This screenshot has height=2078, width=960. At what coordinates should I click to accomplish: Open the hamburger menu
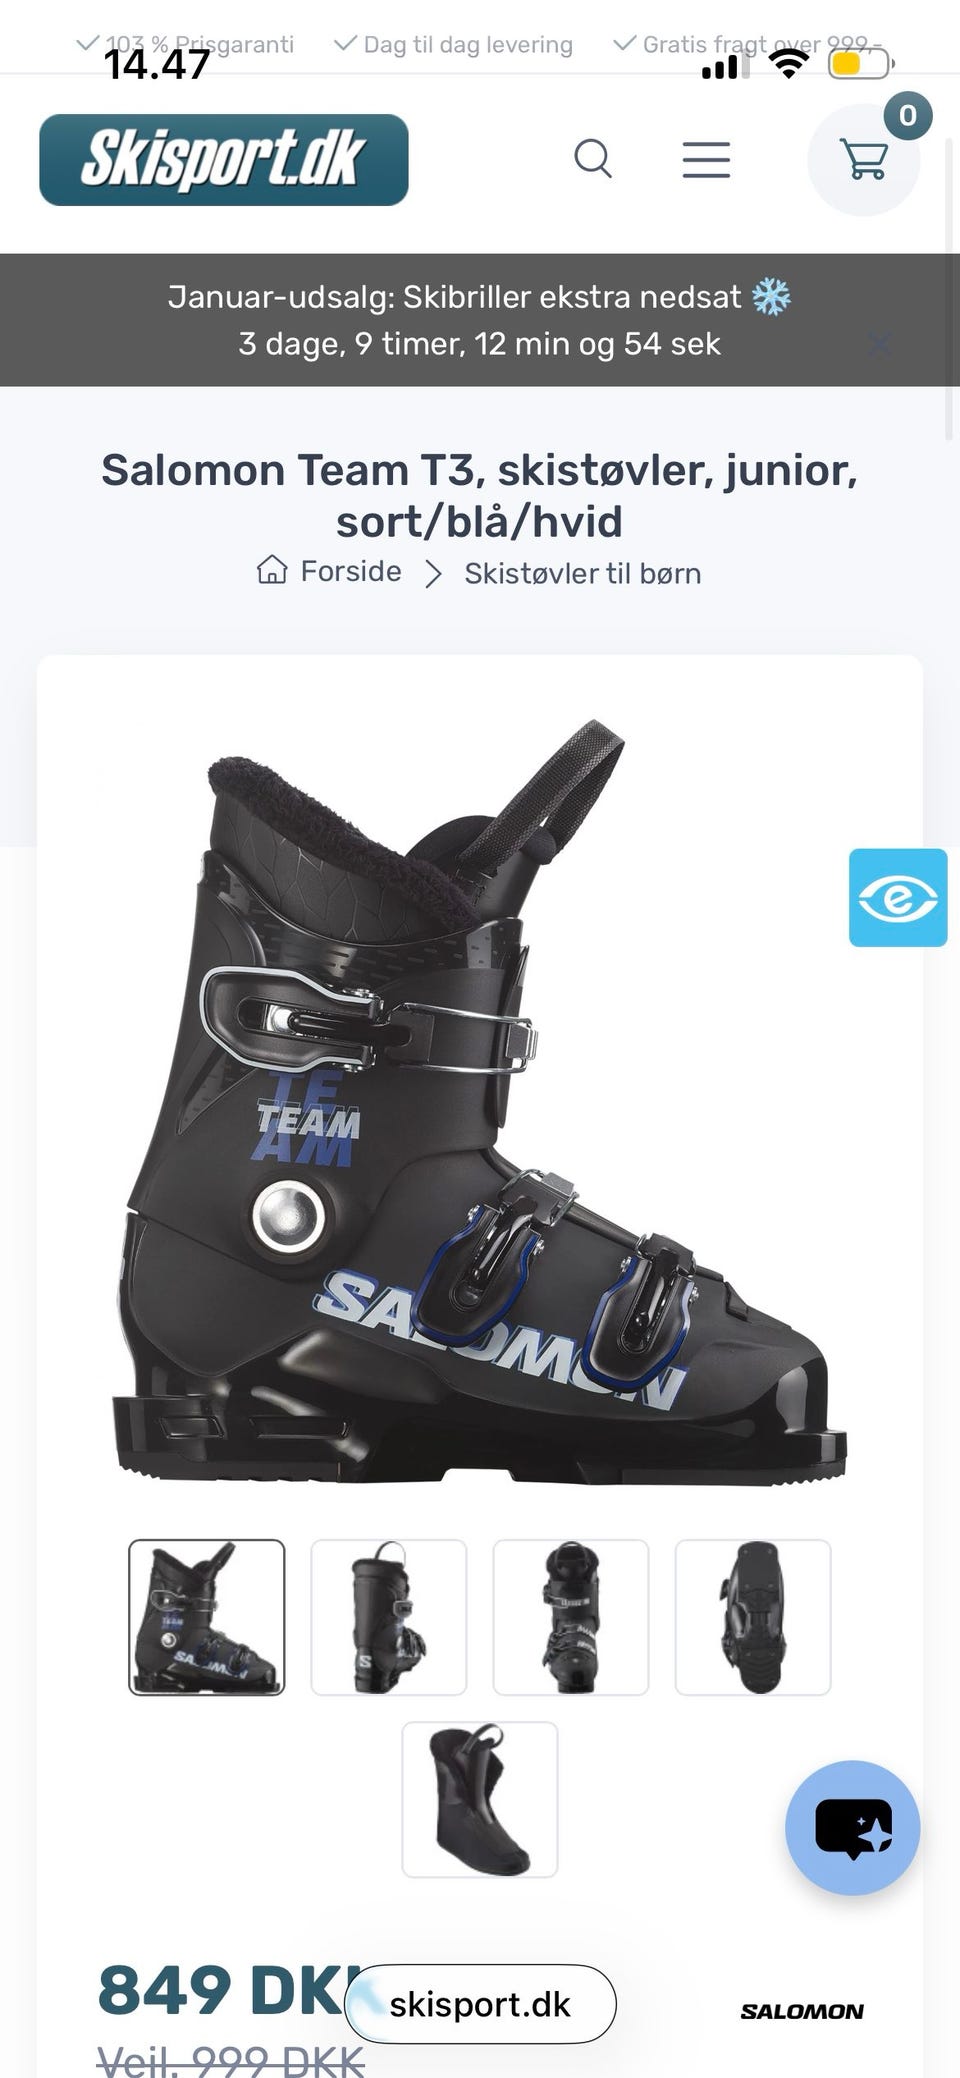[706, 159]
